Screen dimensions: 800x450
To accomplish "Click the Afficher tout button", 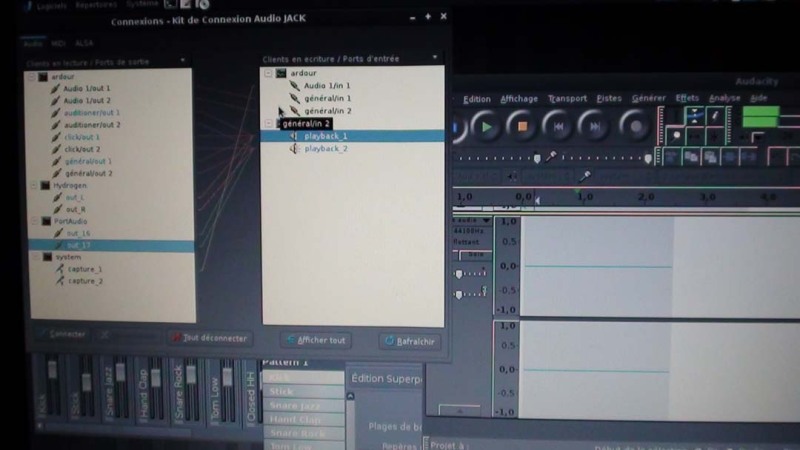I will click(x=316, y=340).
